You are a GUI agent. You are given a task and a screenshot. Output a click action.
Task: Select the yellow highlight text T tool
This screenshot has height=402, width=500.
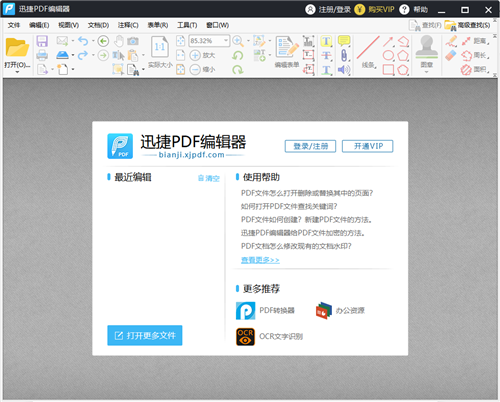pyautogui.click(x=326, y=41)
